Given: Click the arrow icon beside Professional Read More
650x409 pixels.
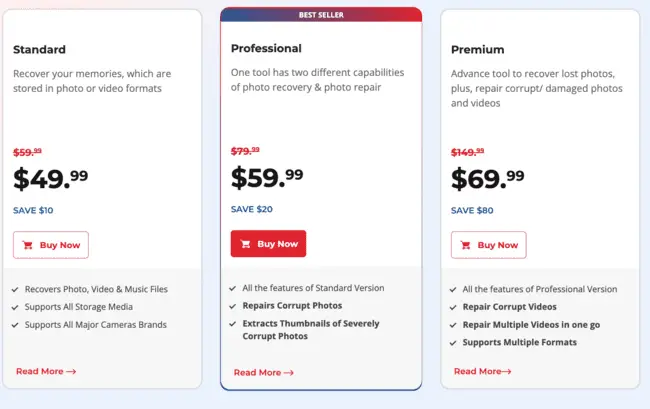Looking at the screenshot, I should click(x=289, y=373).
